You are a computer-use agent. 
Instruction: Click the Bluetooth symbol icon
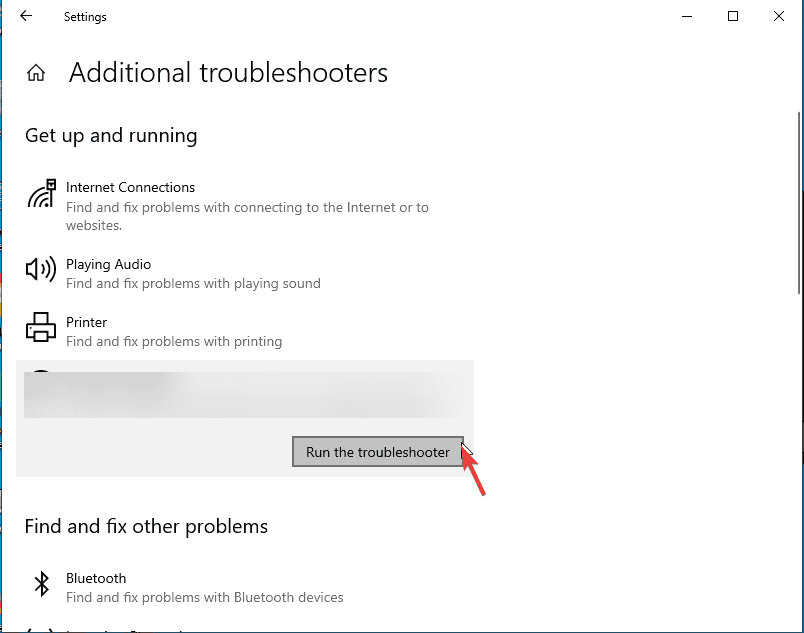point(42,584)
